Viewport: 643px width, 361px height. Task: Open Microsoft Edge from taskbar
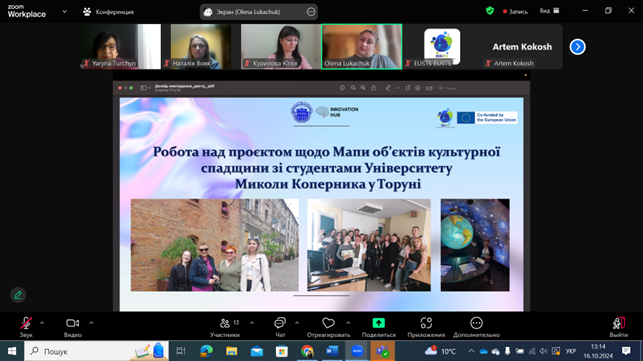click(x=206, y=351)
